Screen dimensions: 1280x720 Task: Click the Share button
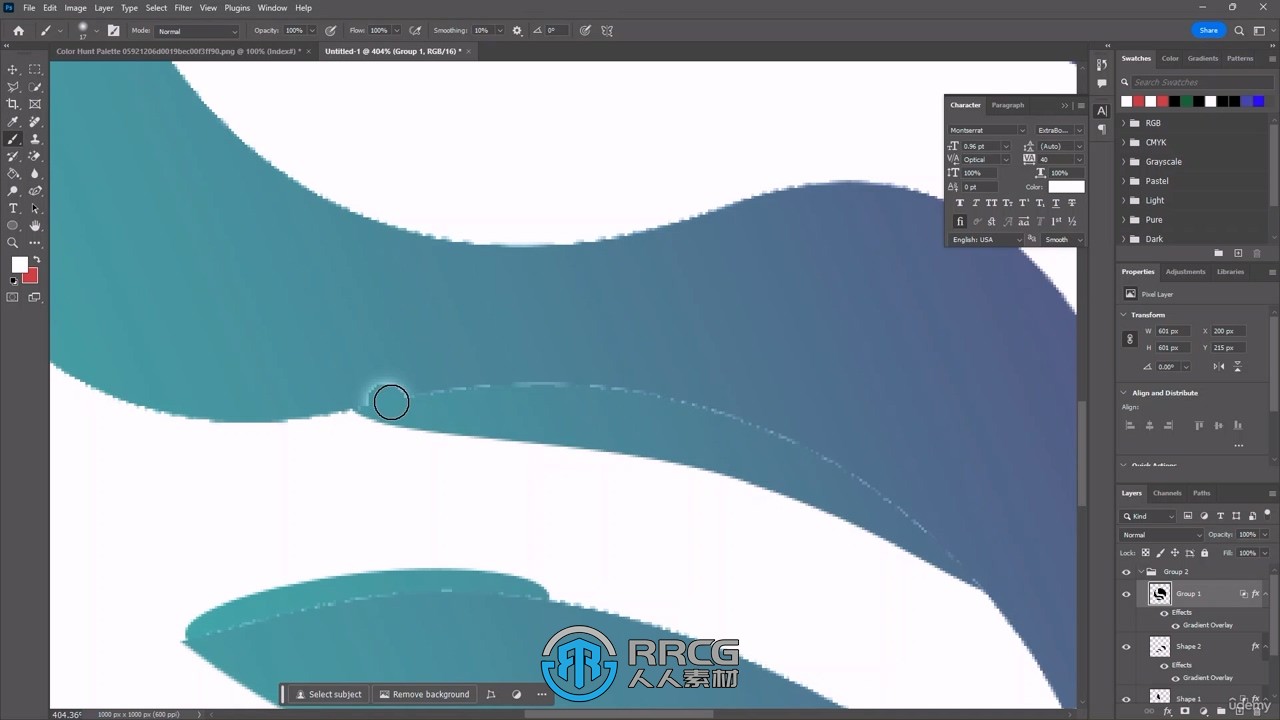point(1209,31)
